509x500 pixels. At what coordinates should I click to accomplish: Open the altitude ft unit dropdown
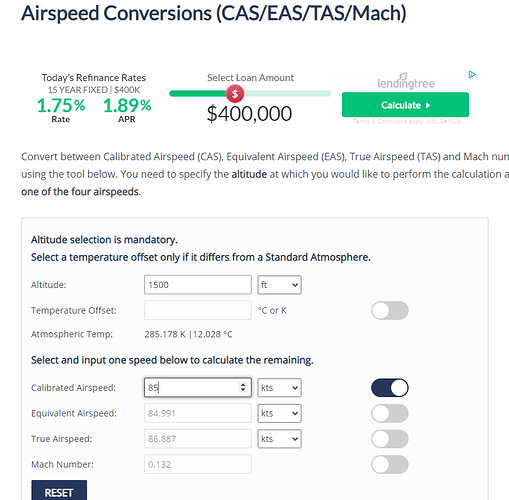tap(279, 285)
